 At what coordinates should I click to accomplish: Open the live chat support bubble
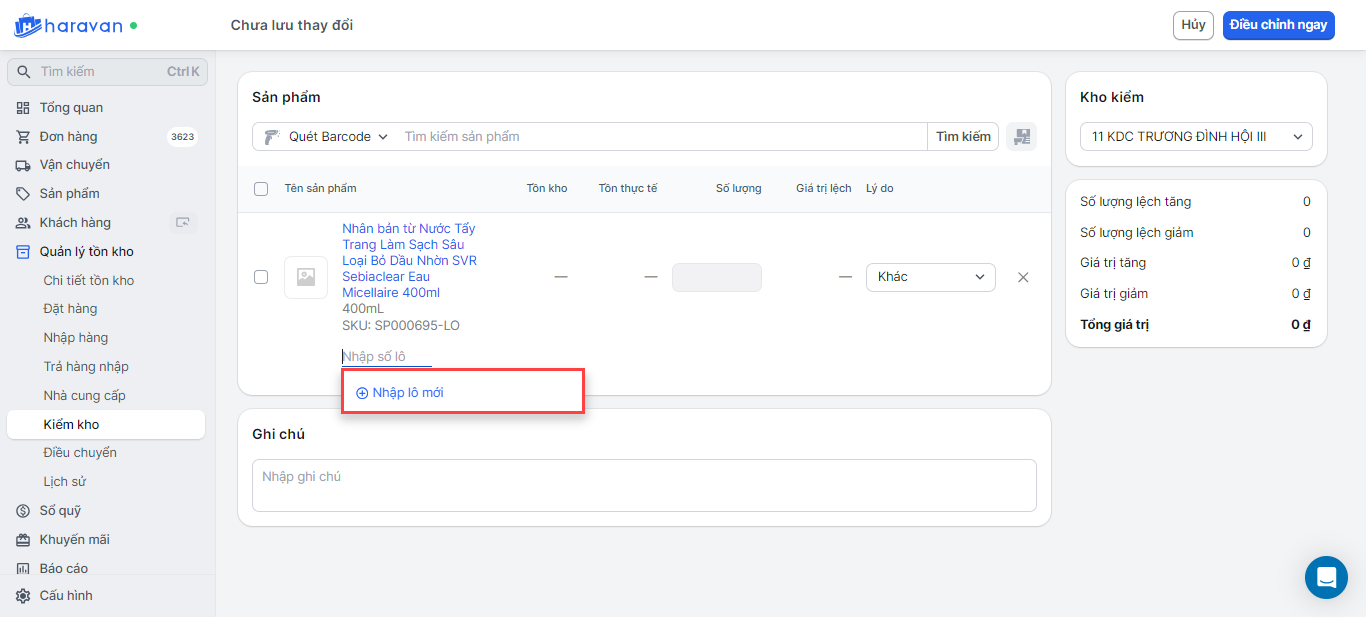[x=1326, y=577]
